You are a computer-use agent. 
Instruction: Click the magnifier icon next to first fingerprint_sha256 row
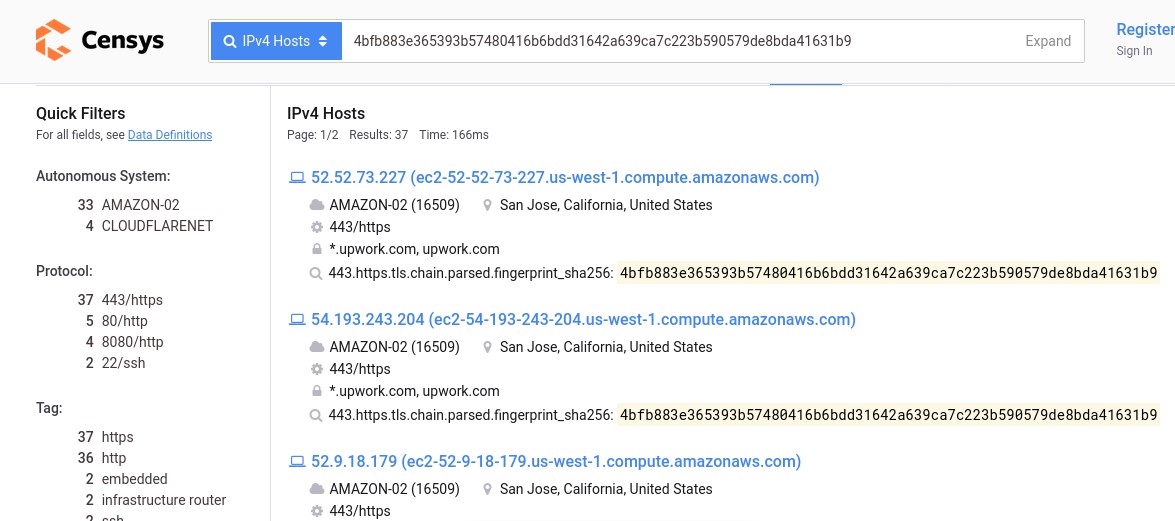[316, 273]
